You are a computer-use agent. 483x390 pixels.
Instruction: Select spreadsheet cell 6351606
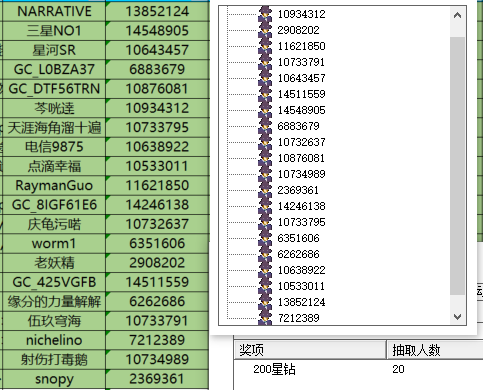[157, 244]
